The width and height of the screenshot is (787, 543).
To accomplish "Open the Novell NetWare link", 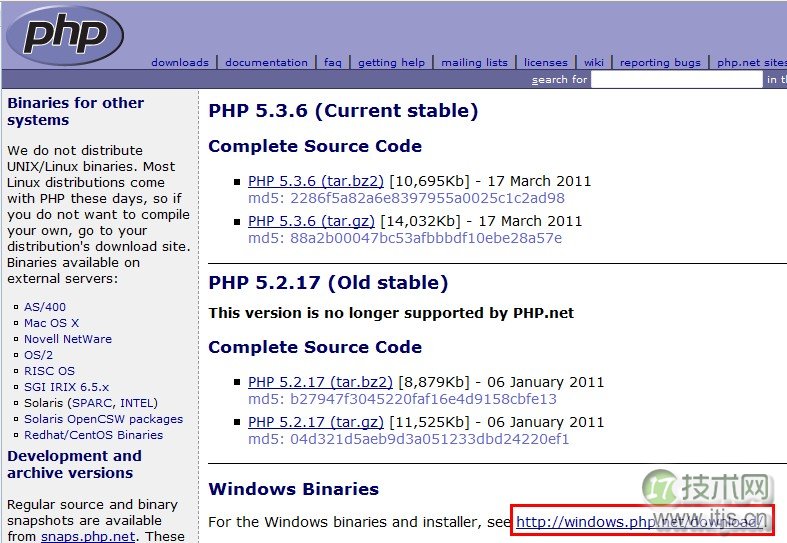I will 68,339.
